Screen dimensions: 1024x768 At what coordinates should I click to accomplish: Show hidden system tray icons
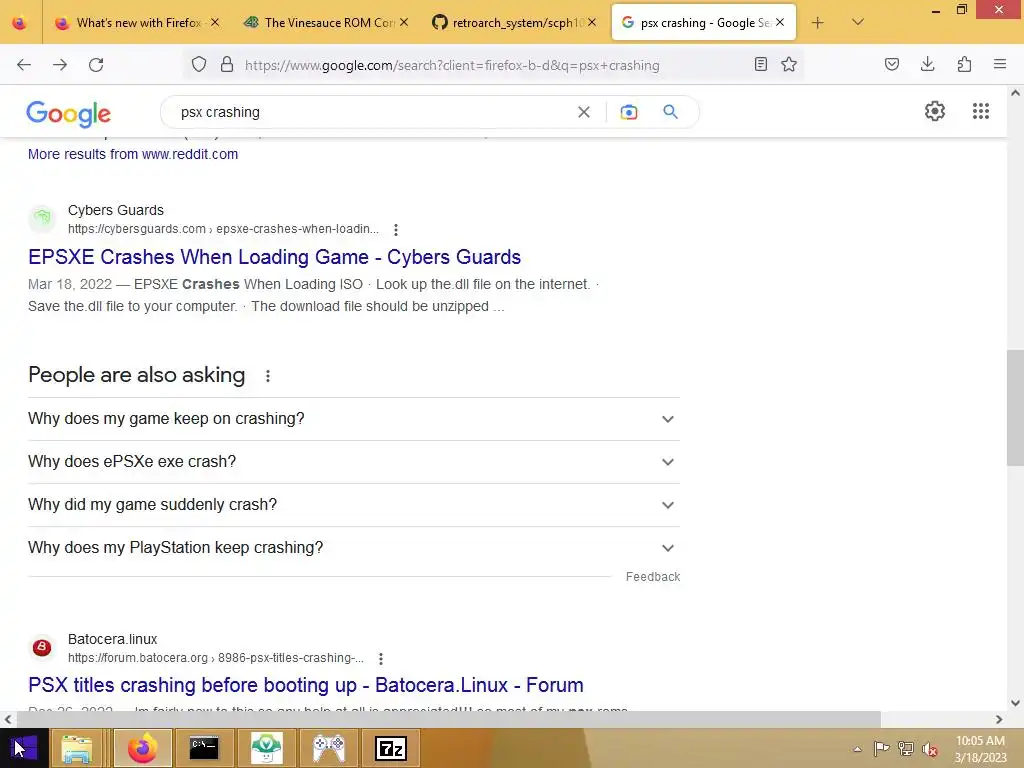click(x=857, y=749)
